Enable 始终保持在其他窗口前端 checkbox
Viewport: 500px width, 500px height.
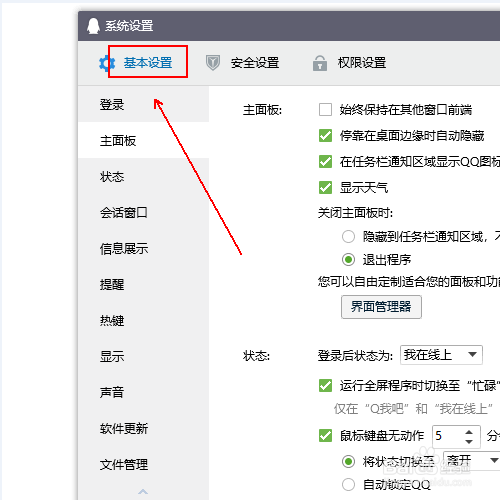325,110
